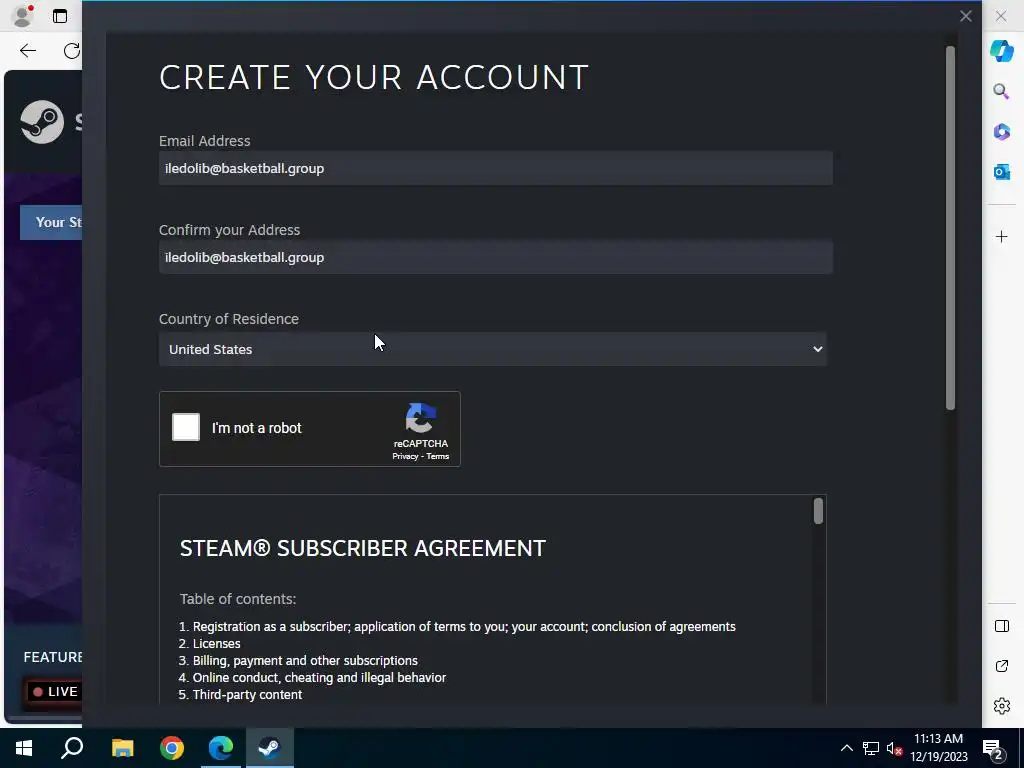Click the muted volume tray icon
The width and height of the screenshot is (1024, 768).
tap(894, 748)
